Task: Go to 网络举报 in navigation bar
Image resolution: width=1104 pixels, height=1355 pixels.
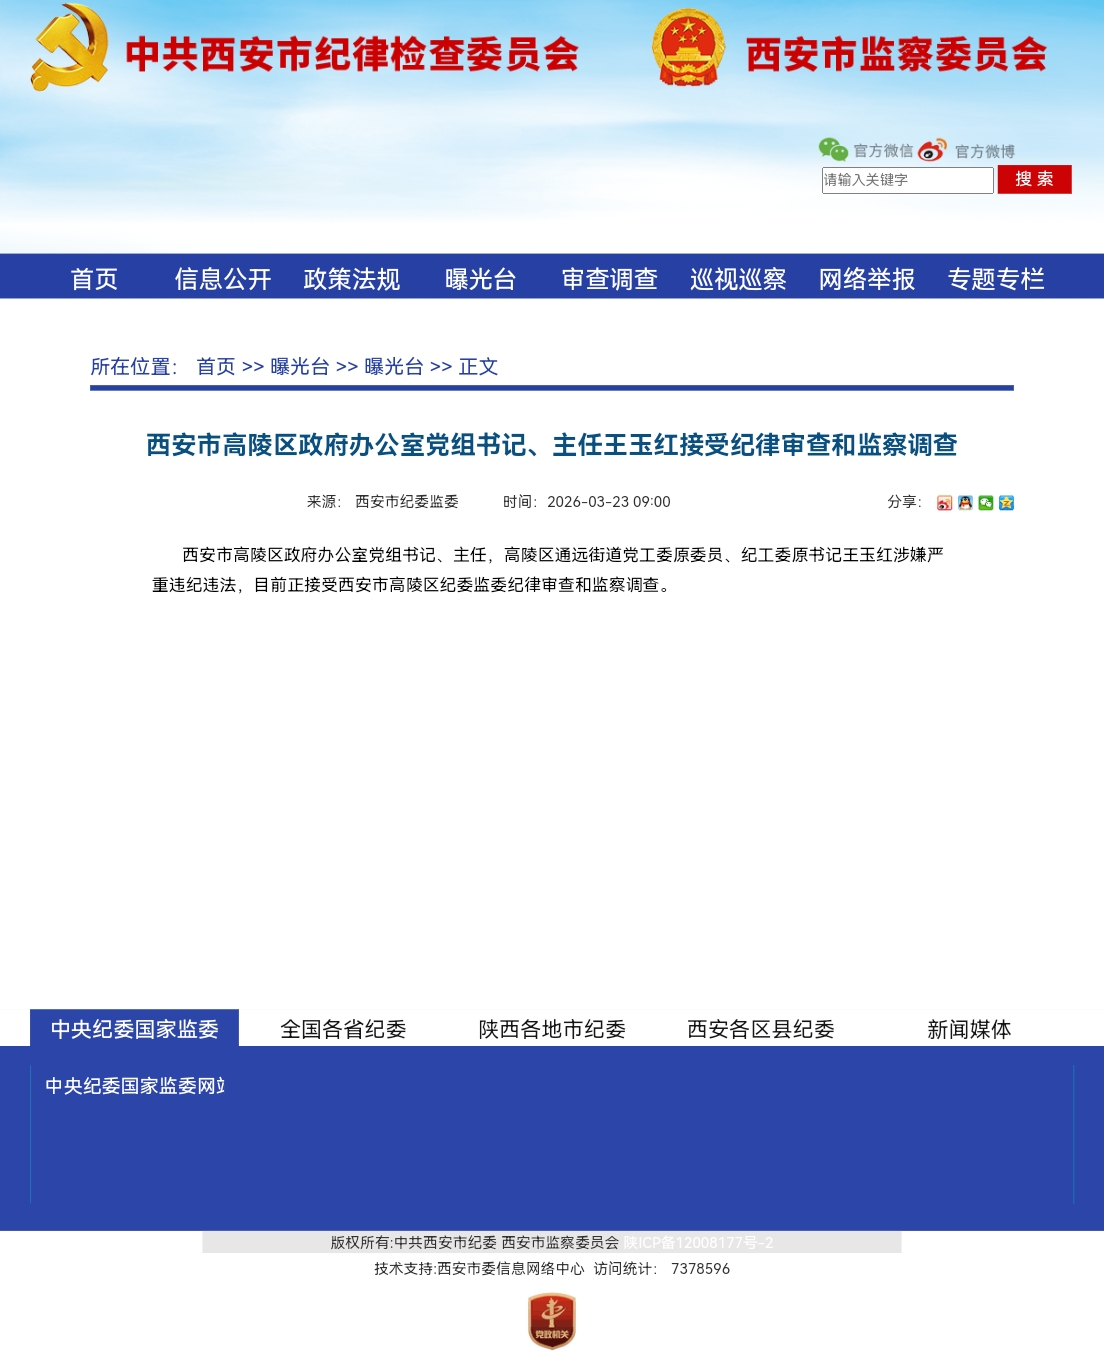Action: (867, 279)
